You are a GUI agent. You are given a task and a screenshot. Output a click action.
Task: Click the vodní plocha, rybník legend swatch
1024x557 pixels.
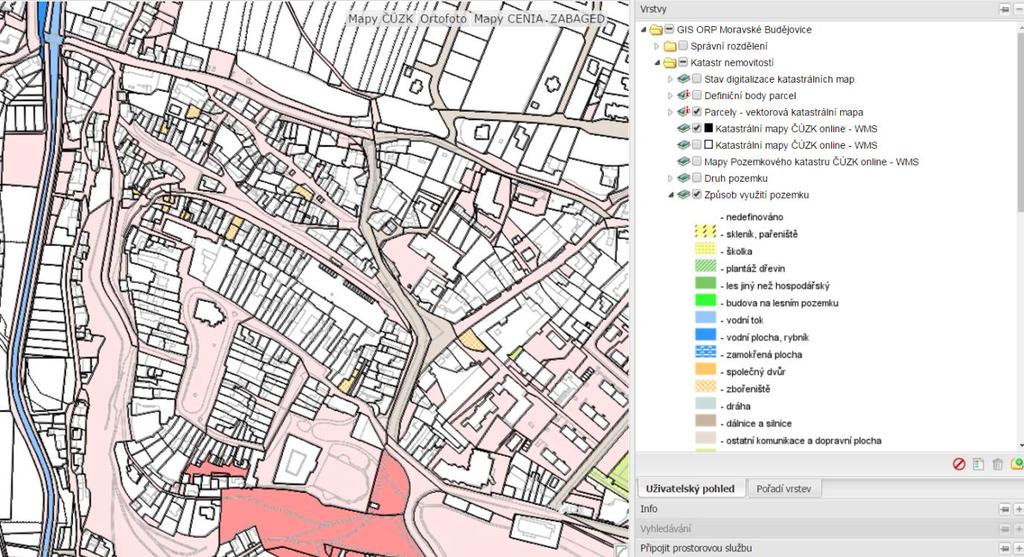click(705, 335)
